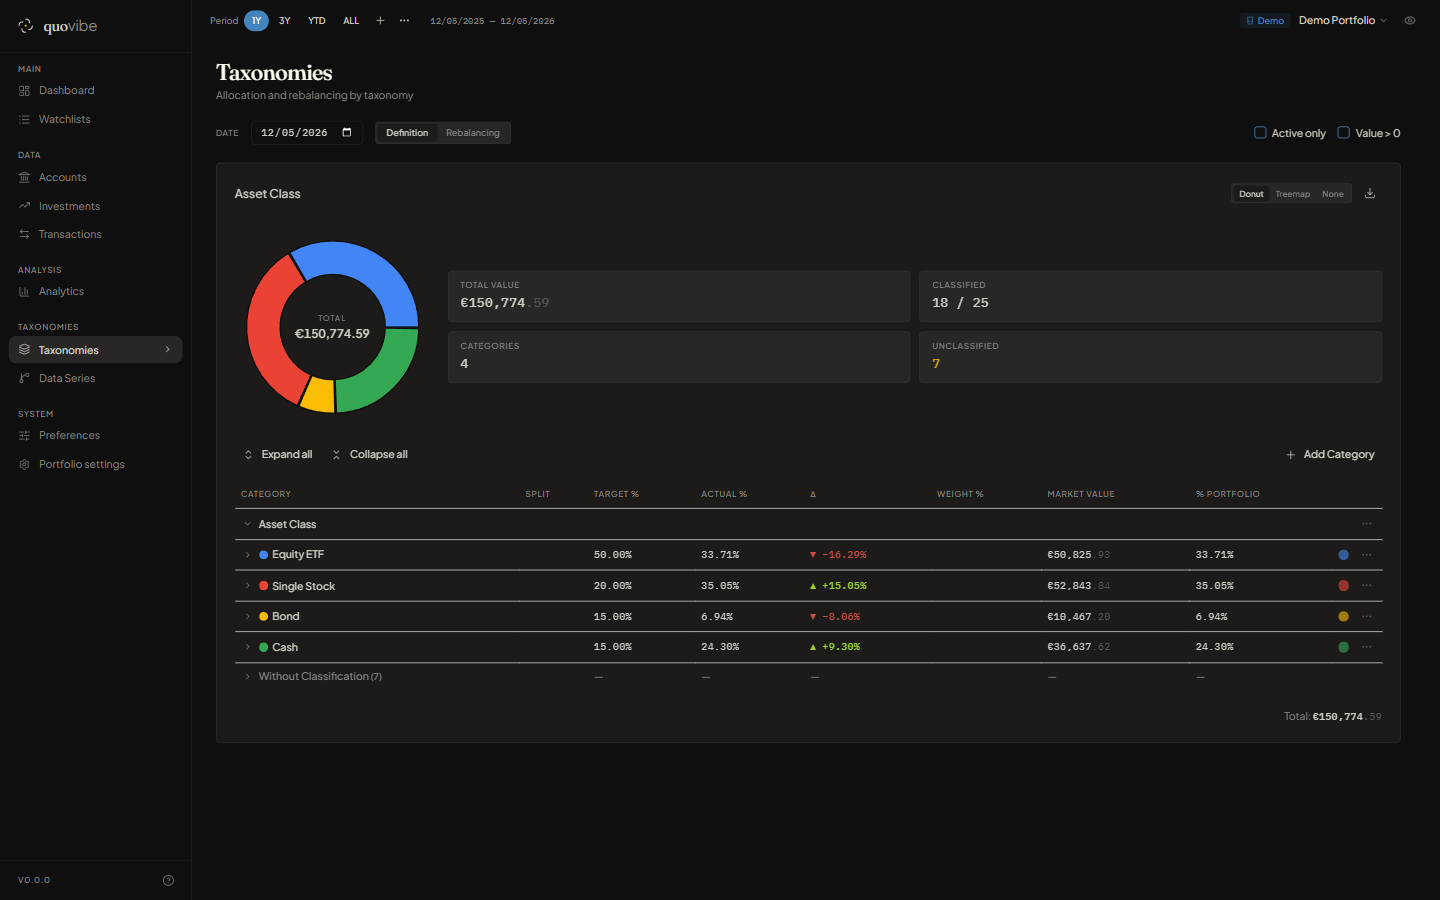The image size is (1440, 900).
Task: Expand the Taxonomies sidebar chevron
Action: 167,350
